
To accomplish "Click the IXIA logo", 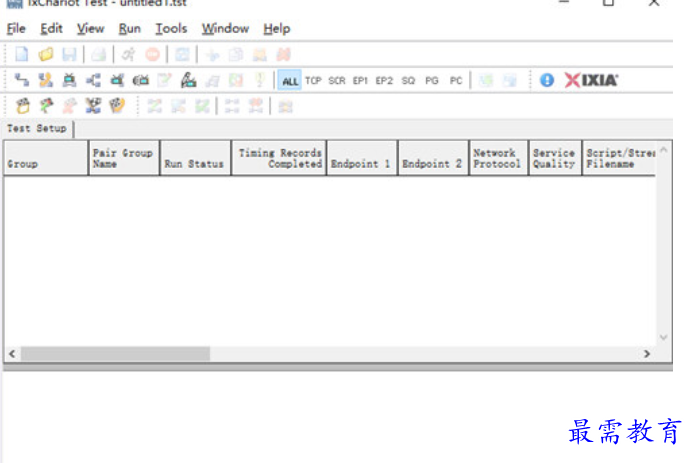I will 591,80.
